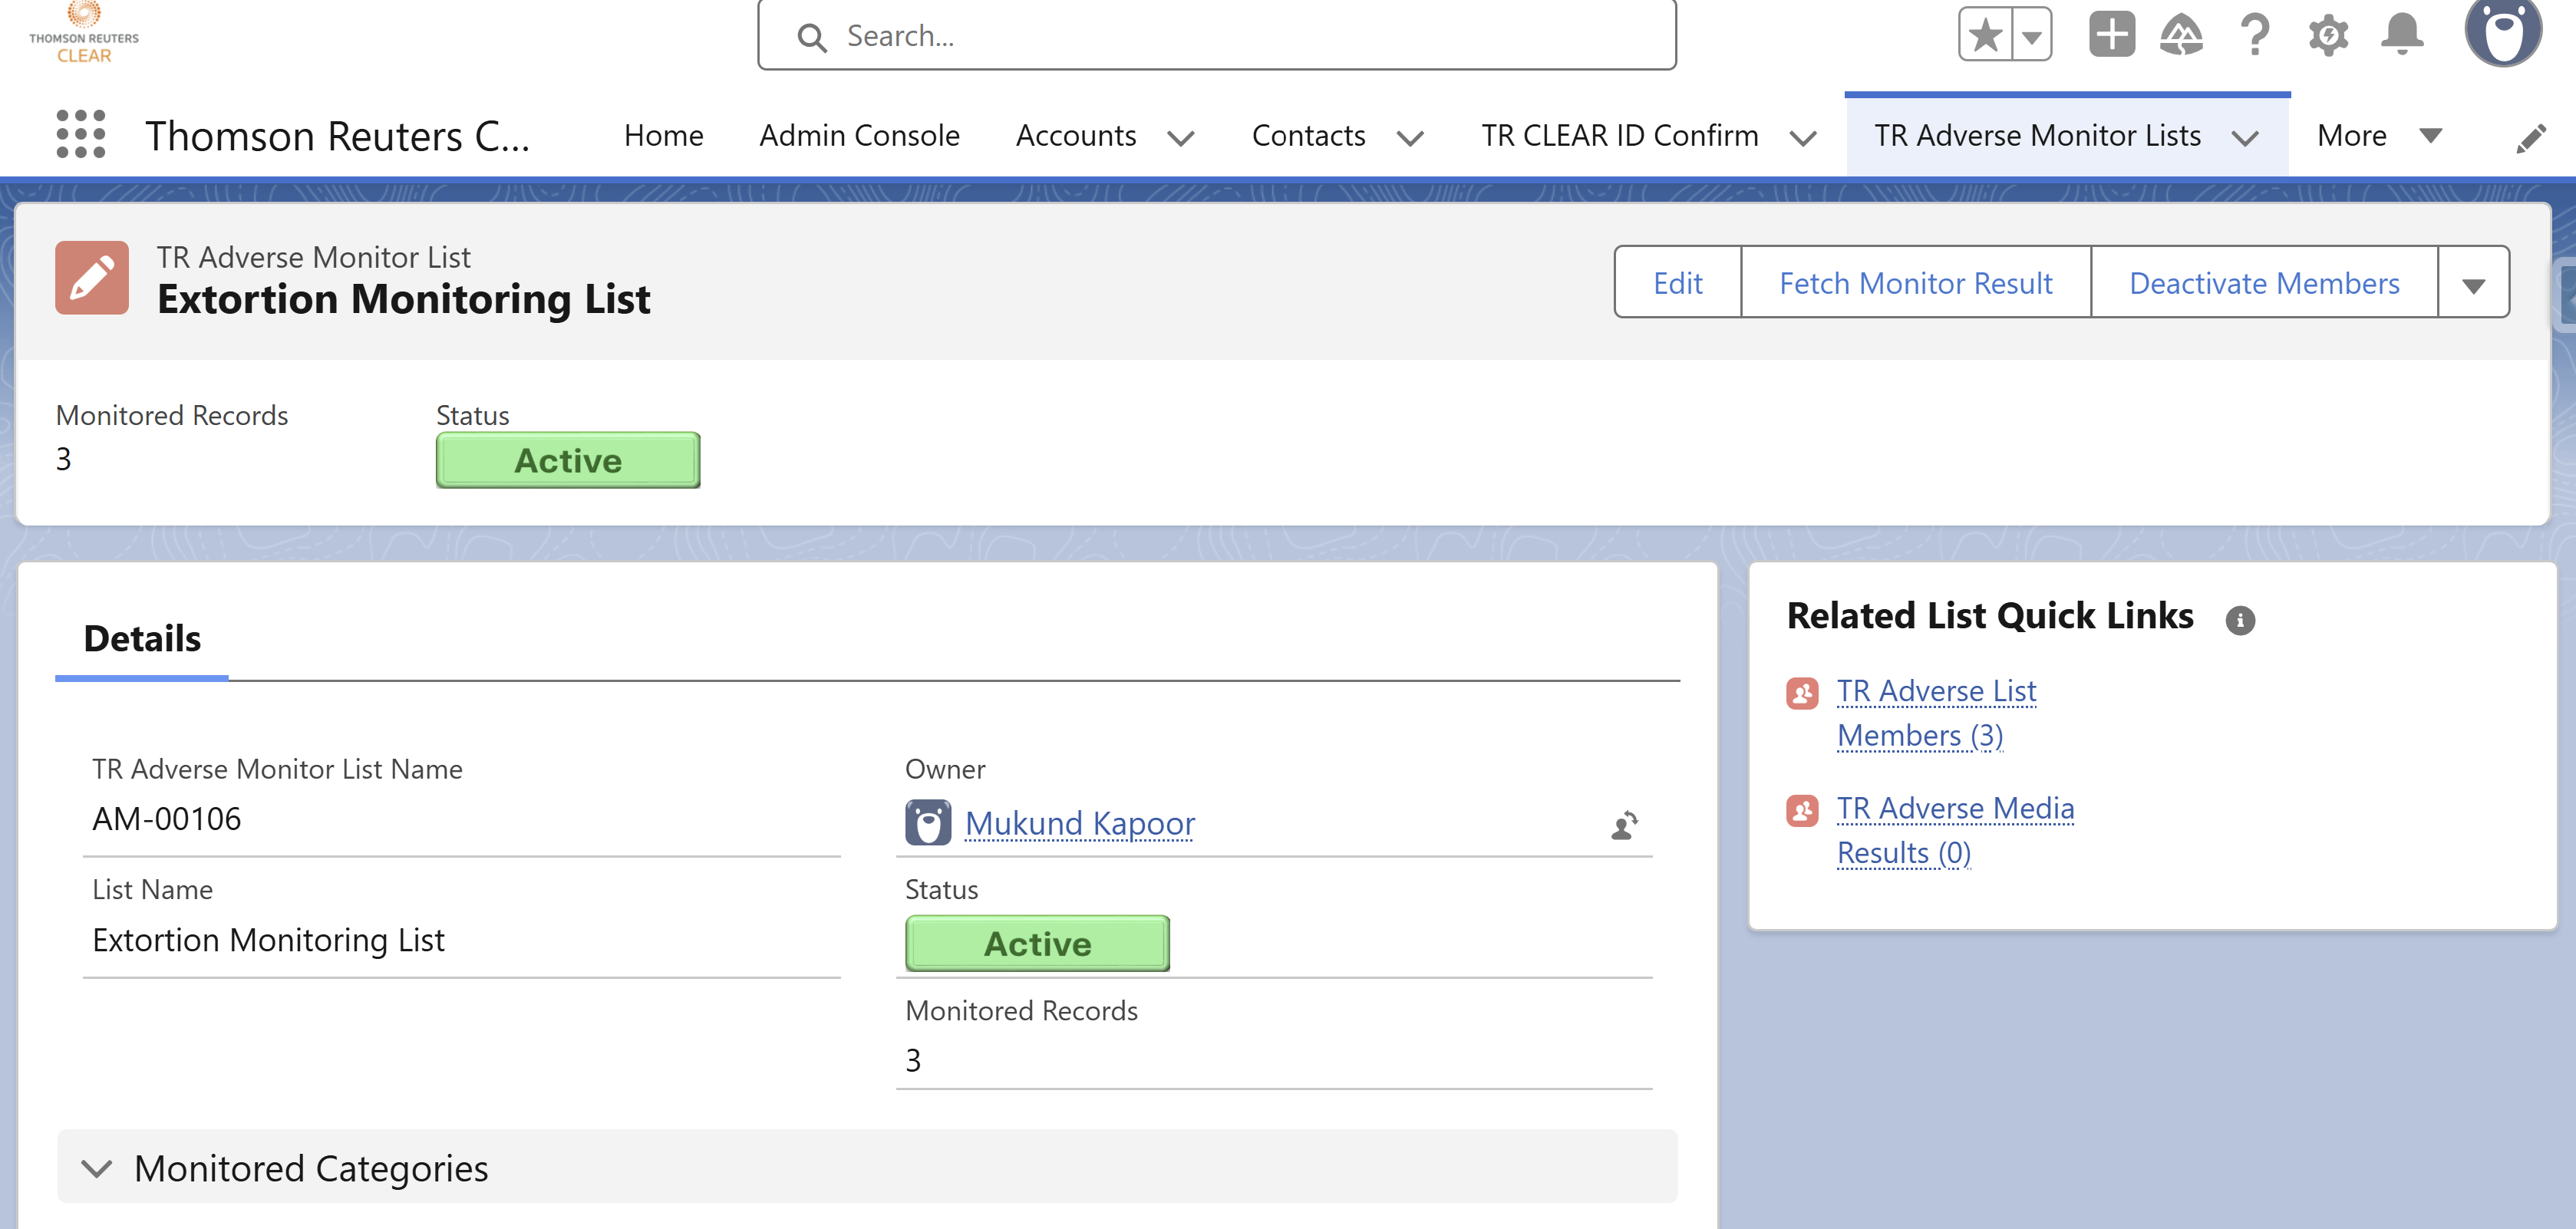Click the TR Adverse Media Results icon
2576x1229 pixels.
pos(1802,809)
